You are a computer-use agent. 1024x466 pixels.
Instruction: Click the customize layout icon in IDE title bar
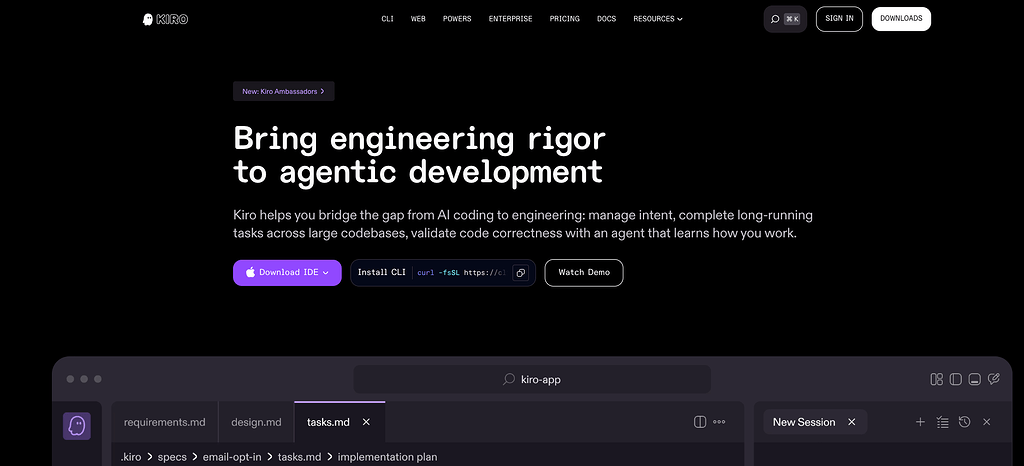pos(936,379)
